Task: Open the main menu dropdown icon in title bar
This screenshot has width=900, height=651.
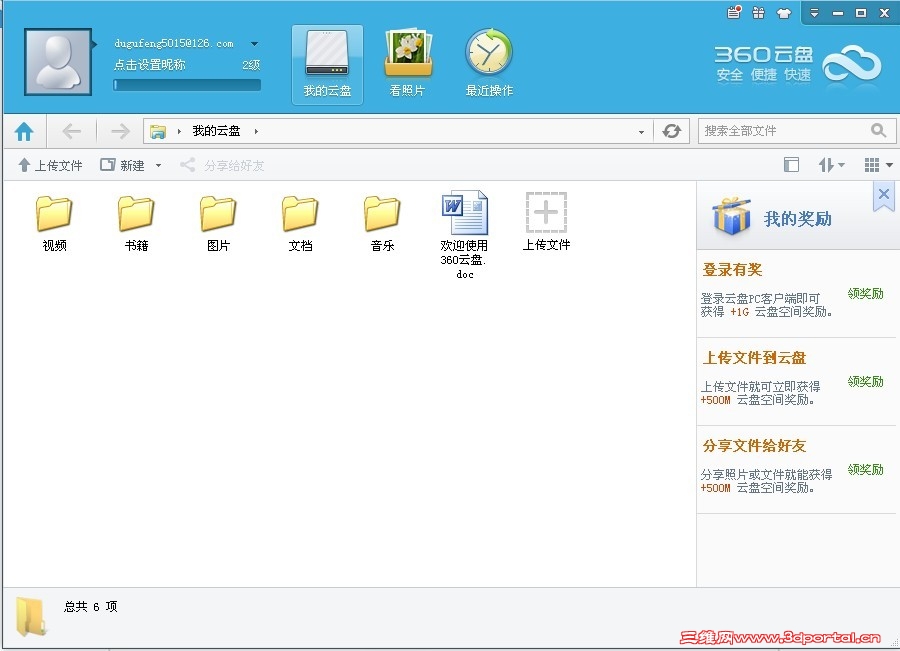Action: point(814,13)
